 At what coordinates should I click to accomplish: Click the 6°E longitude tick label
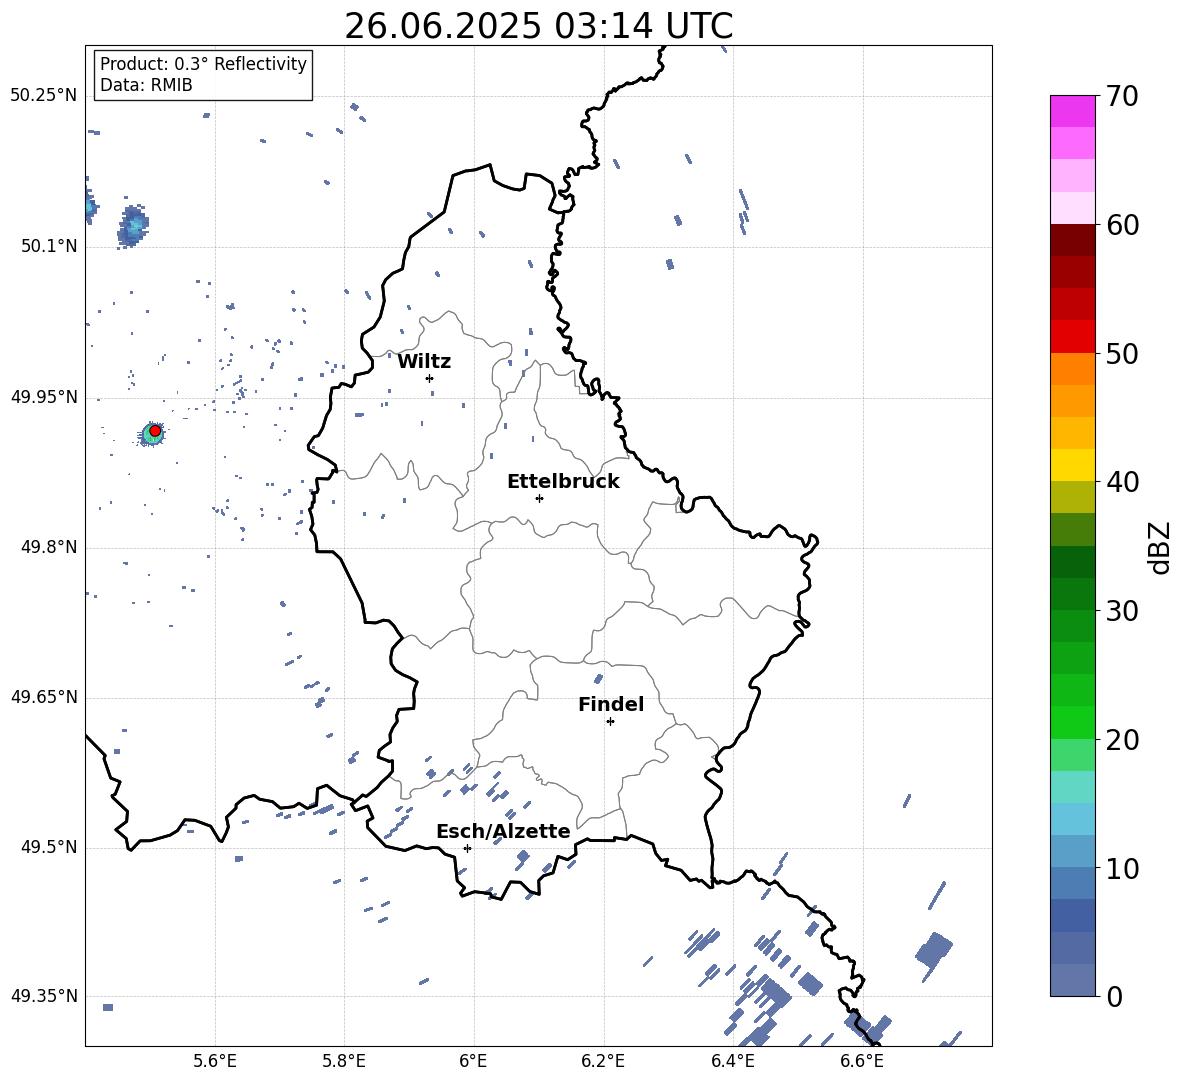pyautogui.click(x=473, y=1061)
